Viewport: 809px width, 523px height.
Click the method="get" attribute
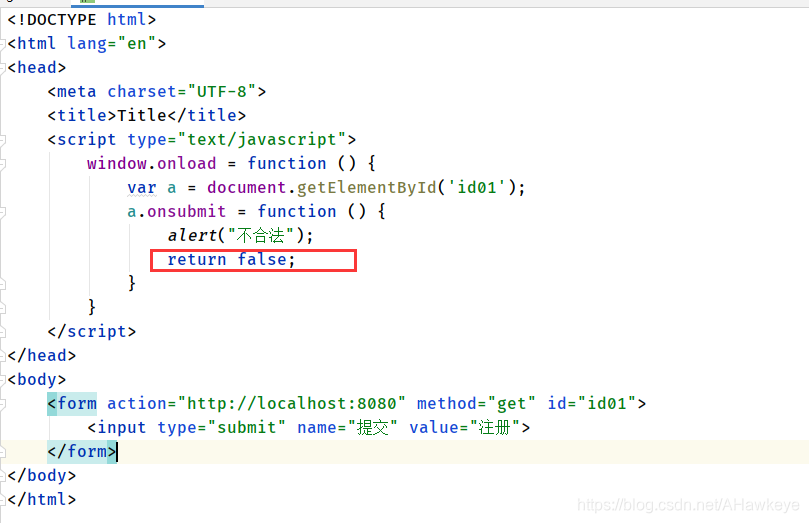[476, 403]
